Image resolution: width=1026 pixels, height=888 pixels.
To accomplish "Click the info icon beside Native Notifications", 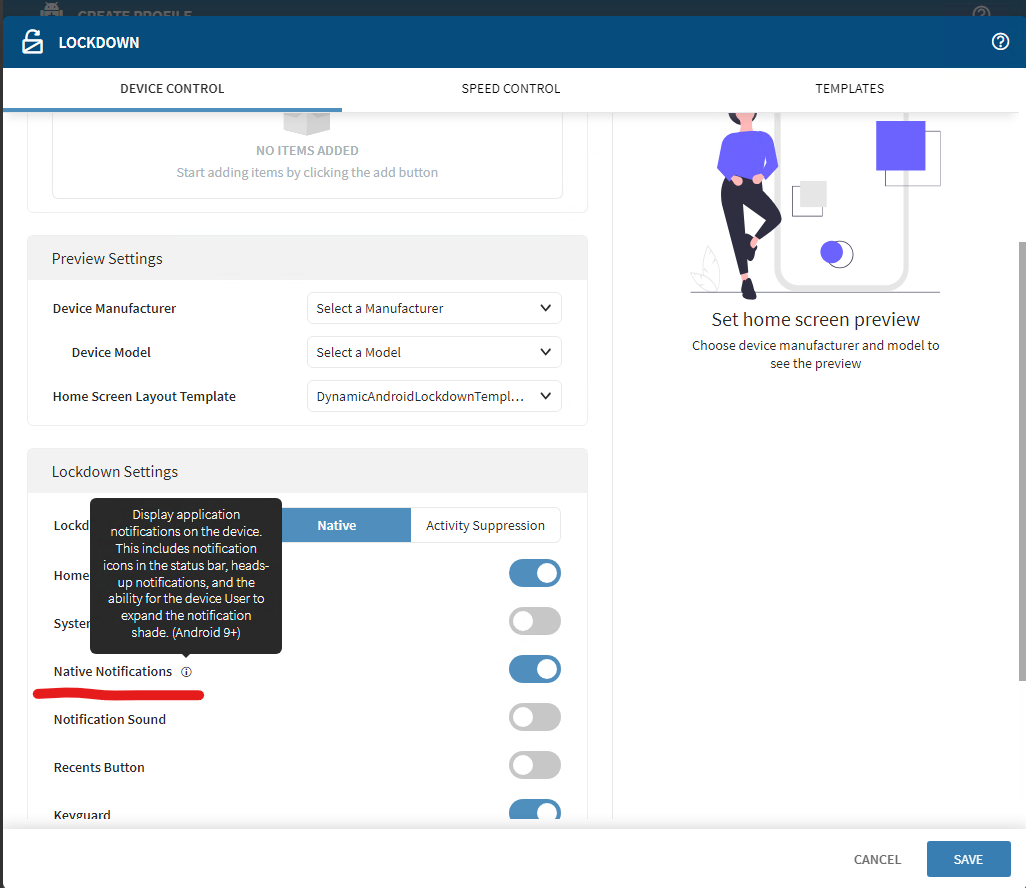I will pyautogui.click(x=187, y=672).
